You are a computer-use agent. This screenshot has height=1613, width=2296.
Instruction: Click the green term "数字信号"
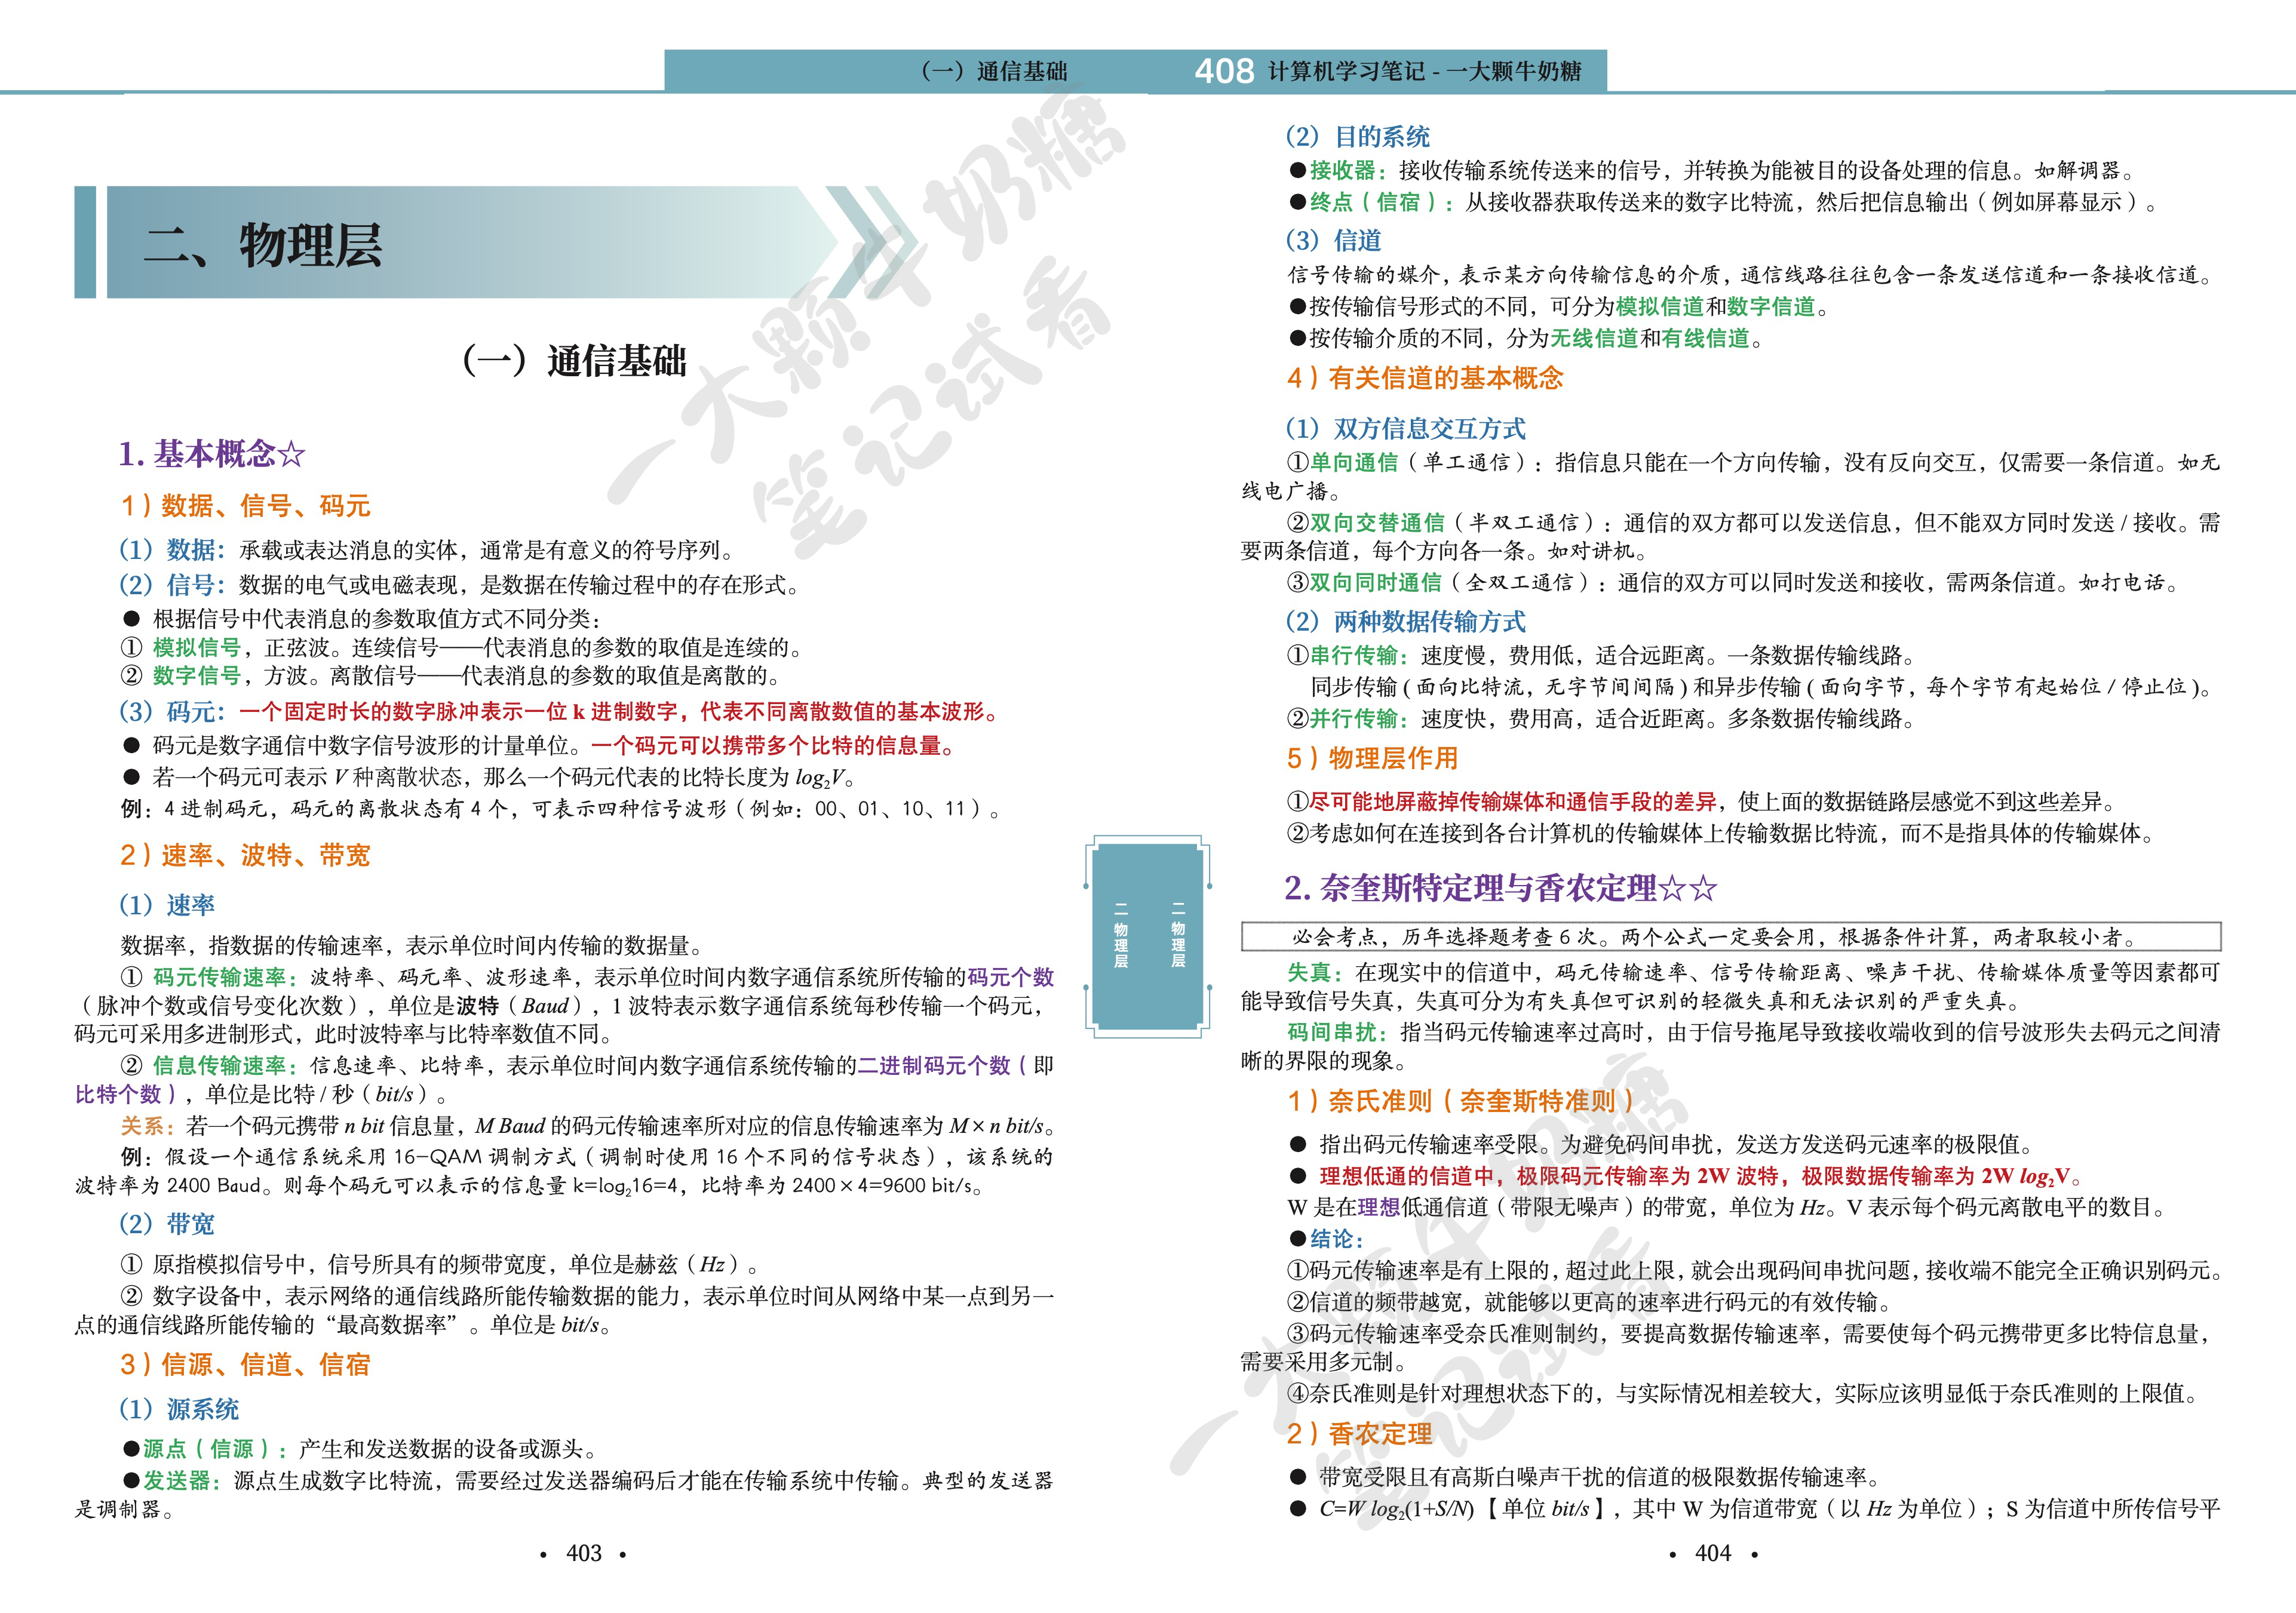click(196, 676)
